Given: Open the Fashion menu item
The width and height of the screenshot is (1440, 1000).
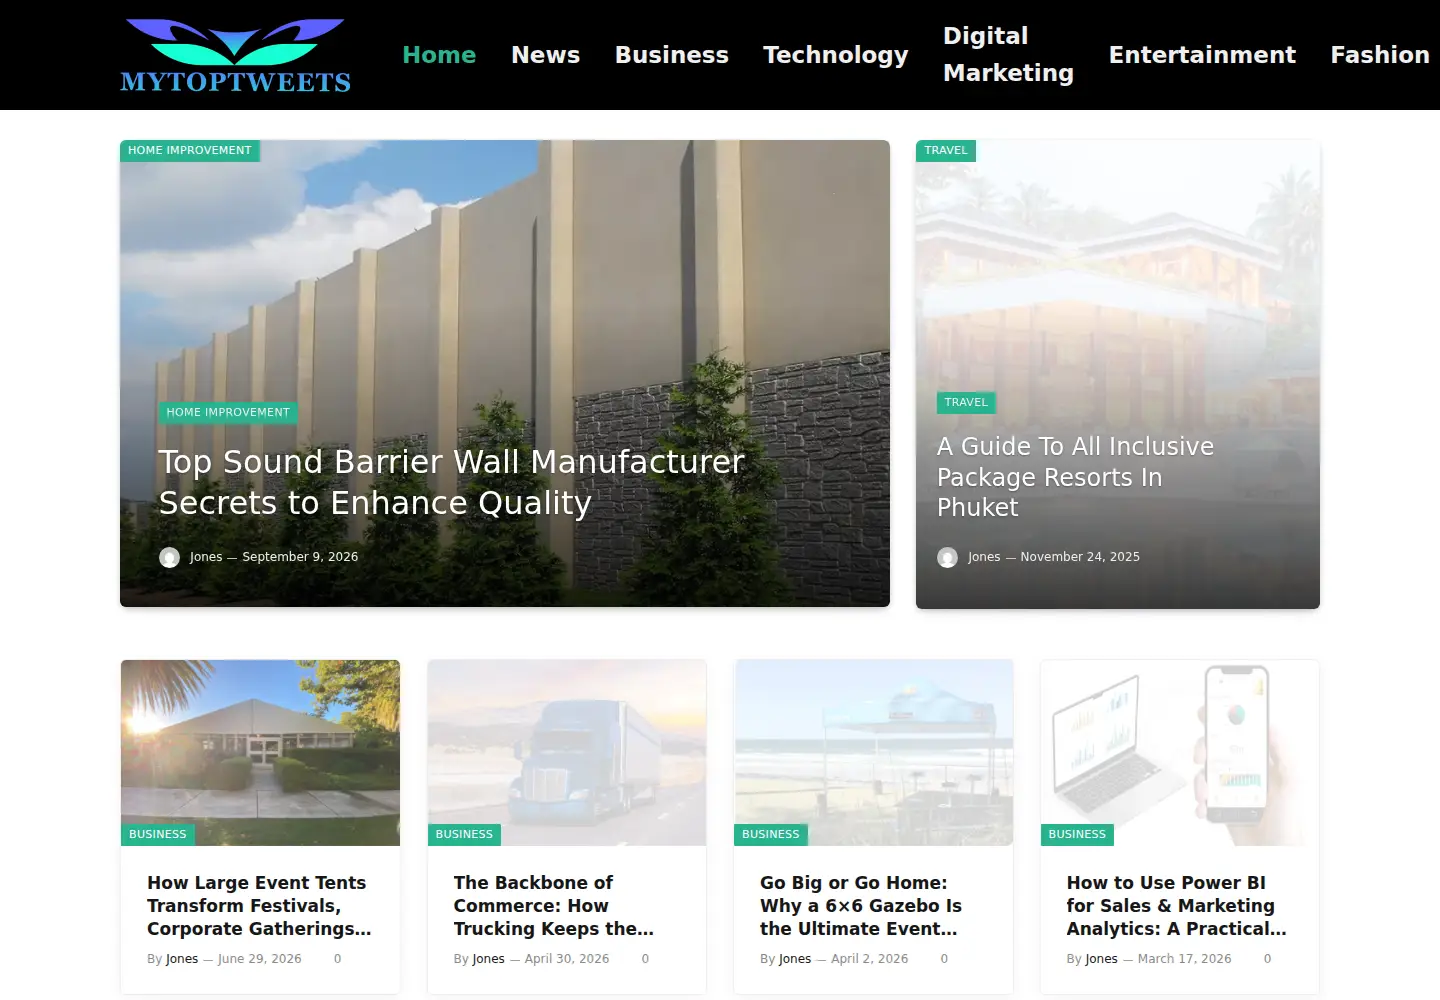Looking at the screenshot, I should coord(1380,55).
